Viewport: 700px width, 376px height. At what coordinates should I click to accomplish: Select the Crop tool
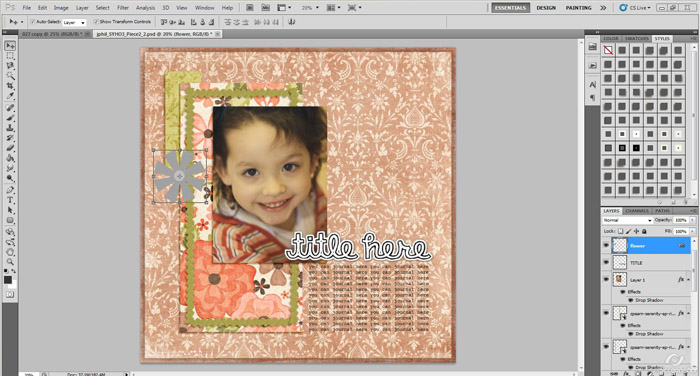point(10,86)
